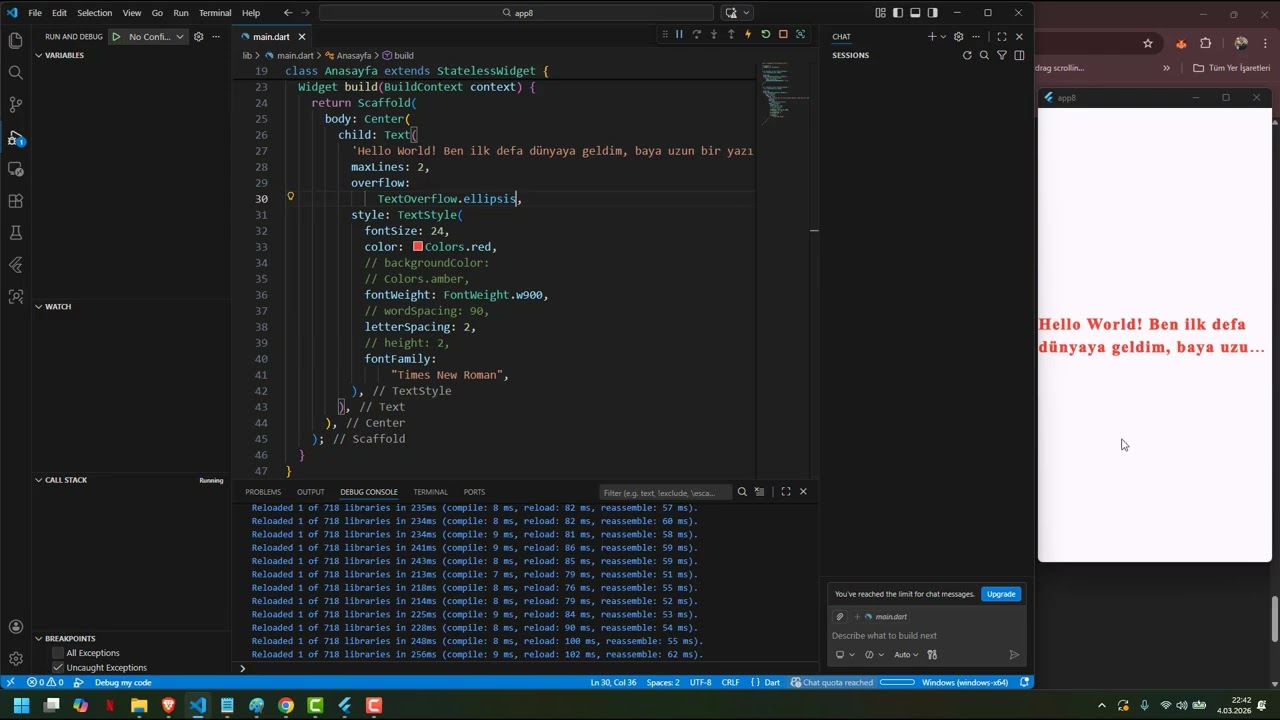1280x720 pixels.
Task: Toggle bottom panel layout button
Action: click(x=915, y=13)
